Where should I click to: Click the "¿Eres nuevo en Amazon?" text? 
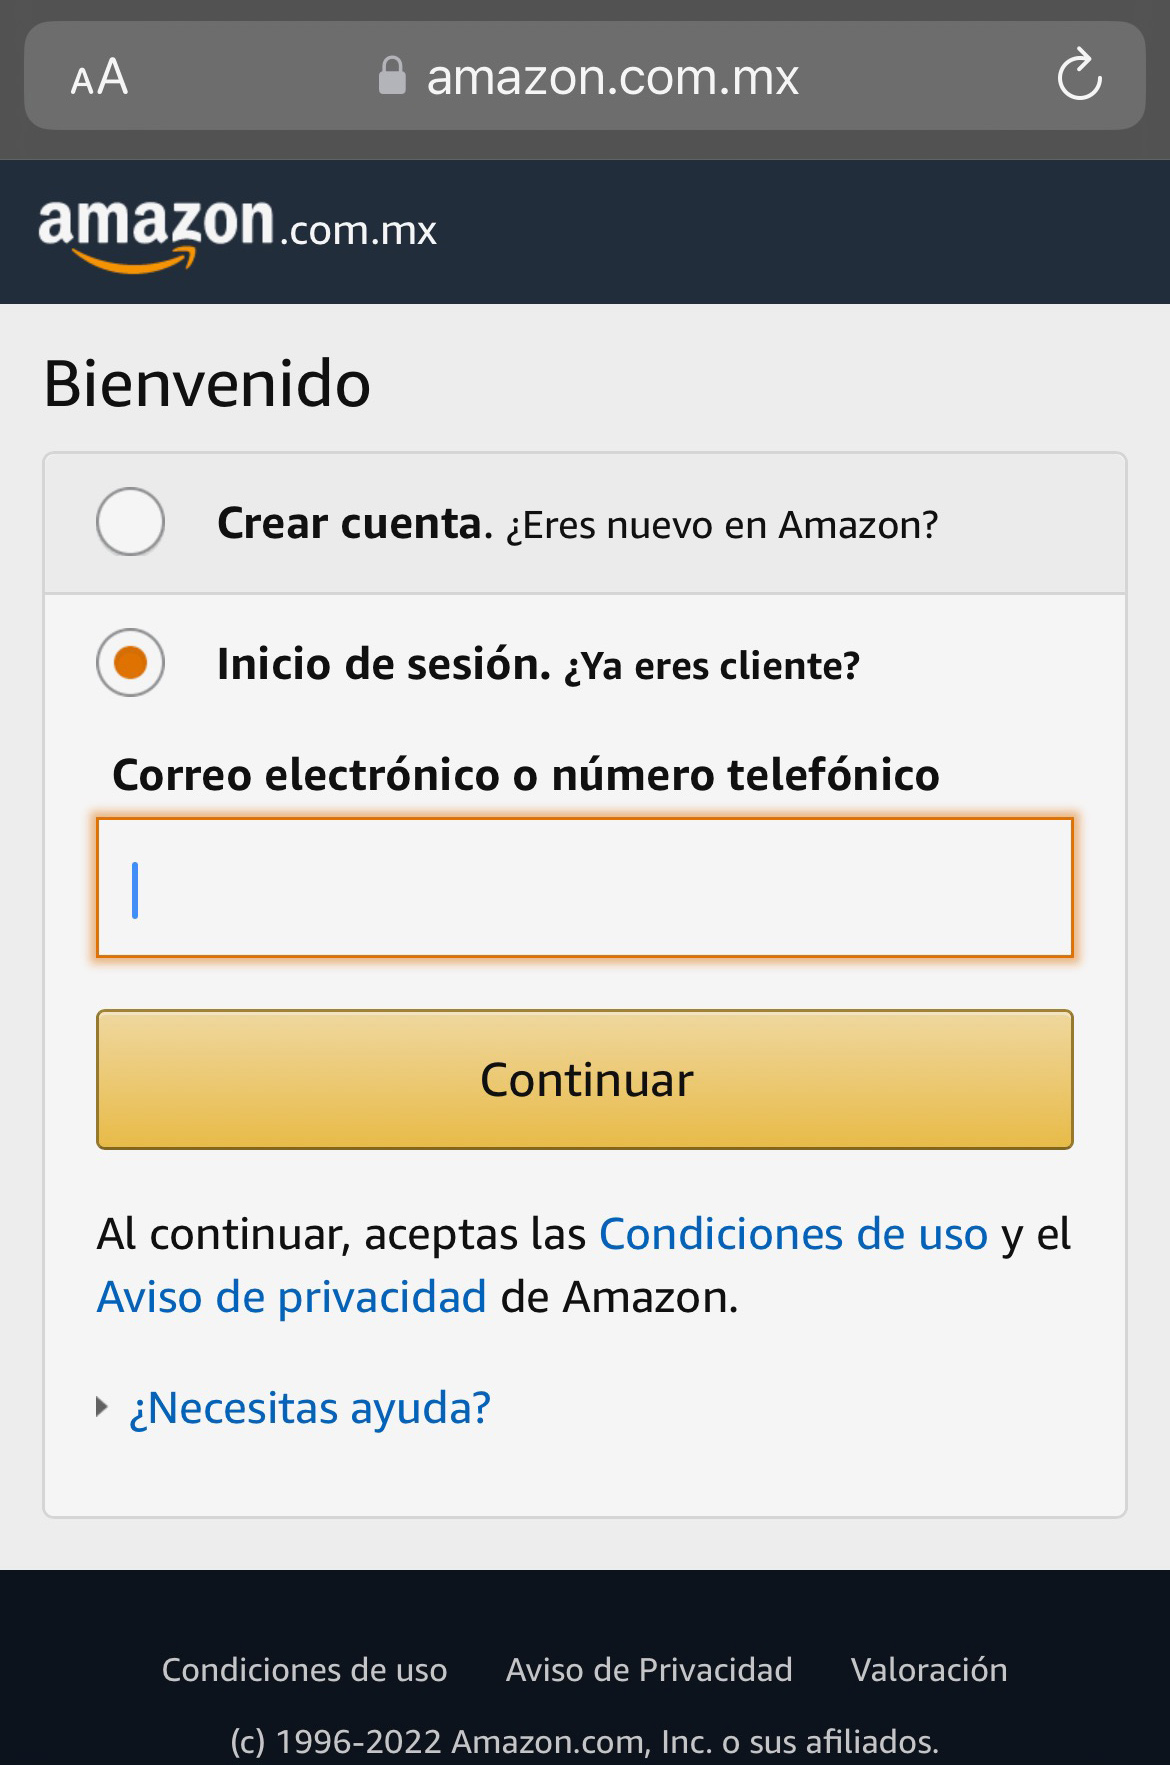tap(722, 525)
